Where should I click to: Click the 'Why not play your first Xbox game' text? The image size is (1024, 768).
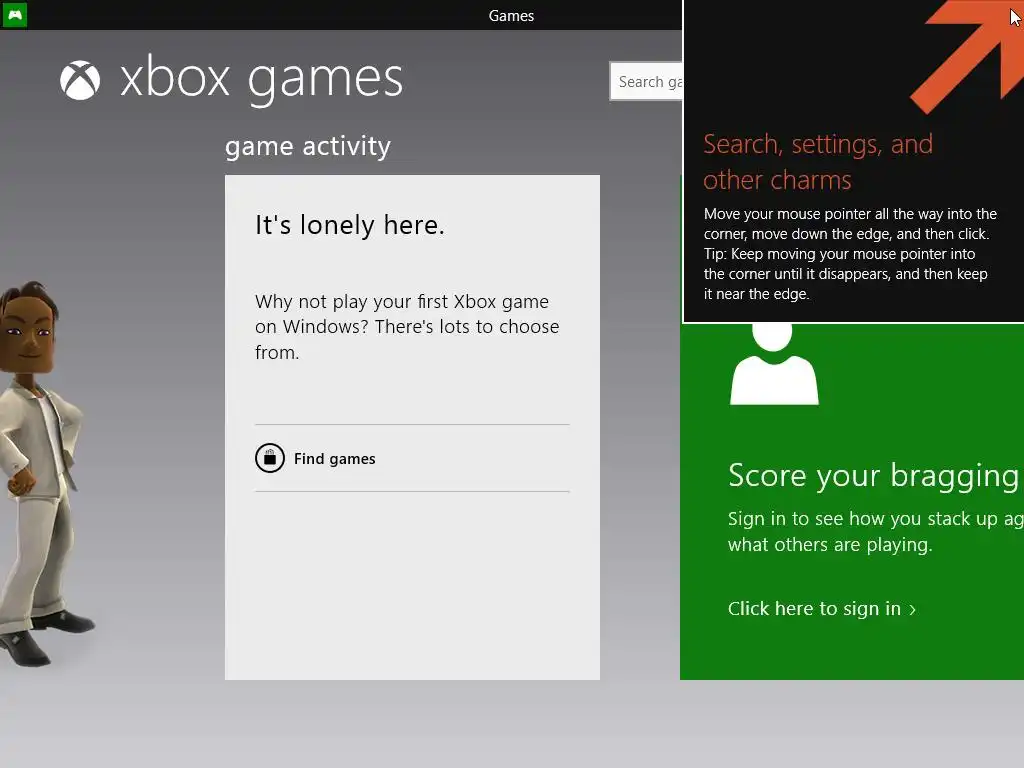(407, 327)
